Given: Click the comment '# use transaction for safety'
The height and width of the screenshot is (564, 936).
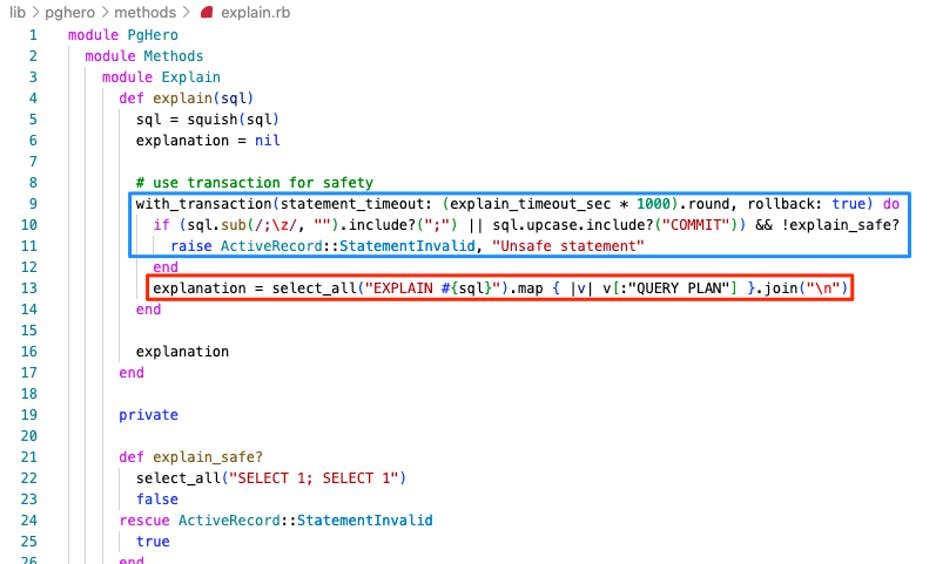Looking at the screenshot, I should pyautogui.click(x=254, y=183).
